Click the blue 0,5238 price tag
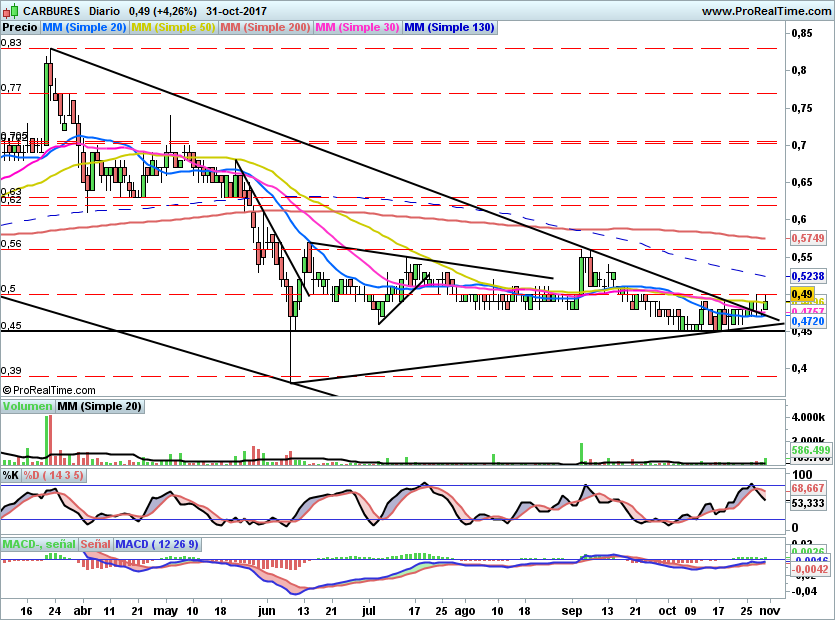The image size is (835, 620). click(x=806, y=276)
